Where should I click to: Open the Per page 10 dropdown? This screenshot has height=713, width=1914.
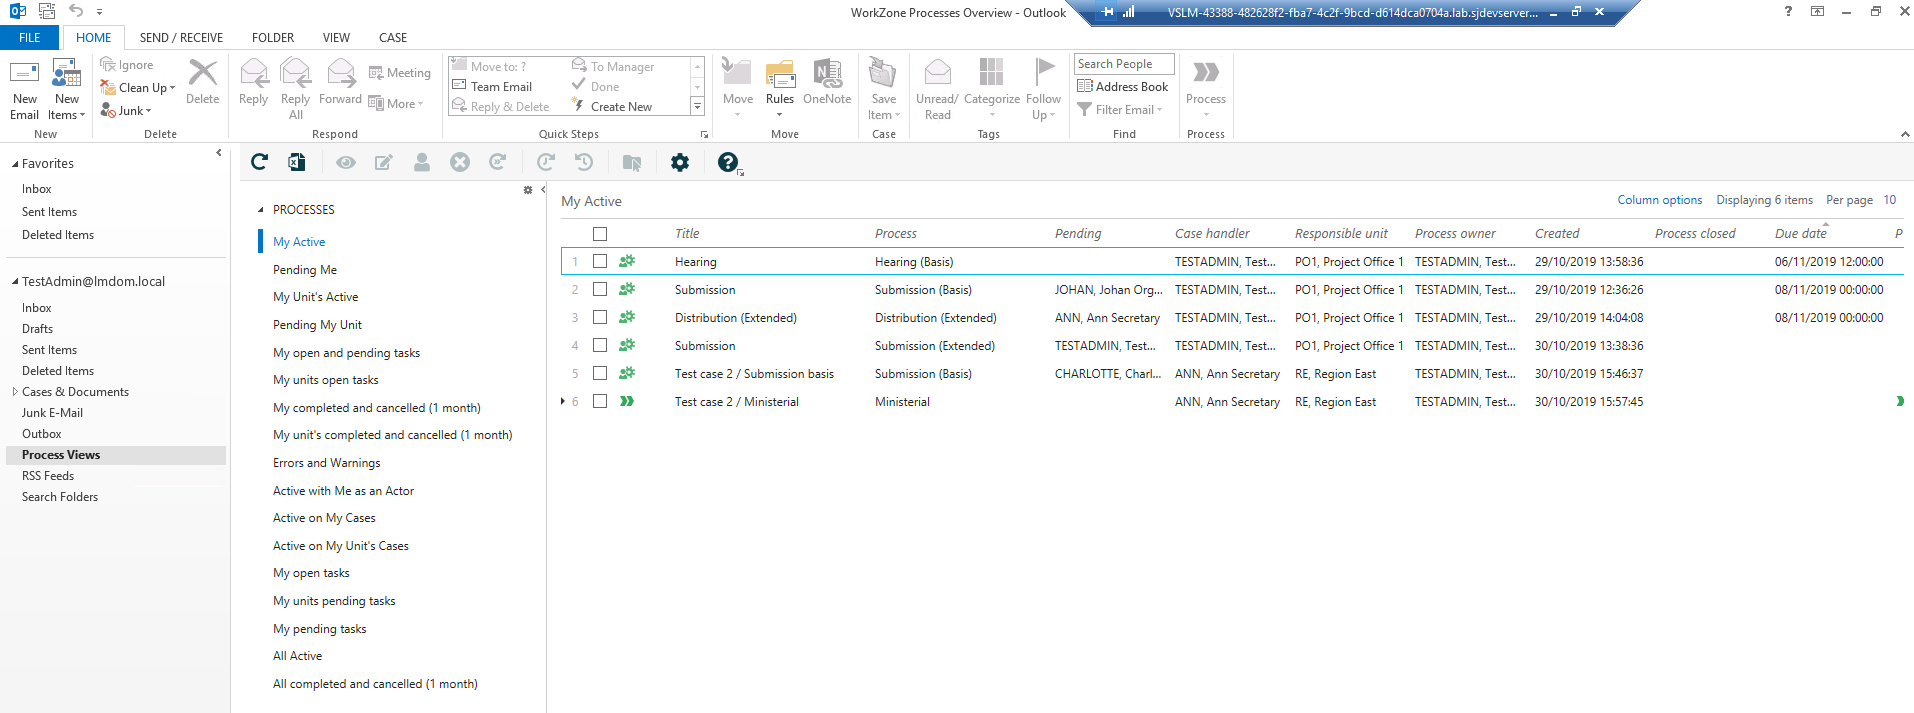coord(1890,200)
